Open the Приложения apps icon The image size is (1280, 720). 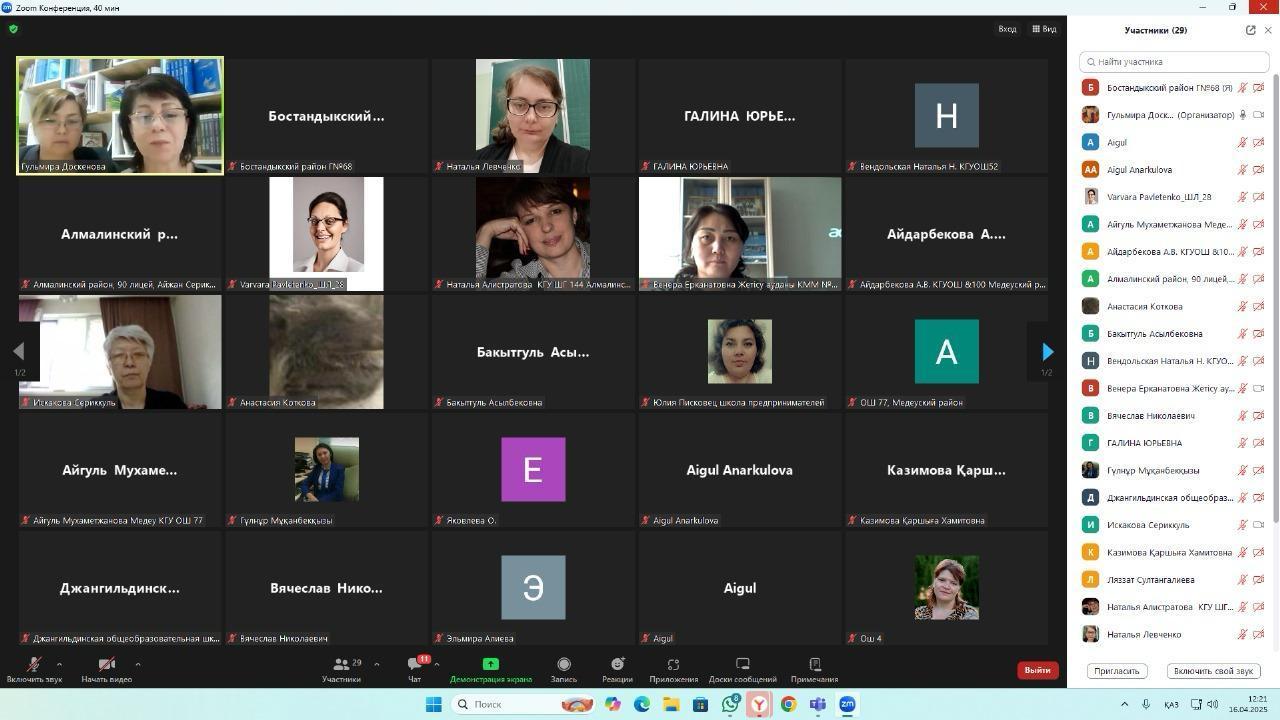click(673, 665)
